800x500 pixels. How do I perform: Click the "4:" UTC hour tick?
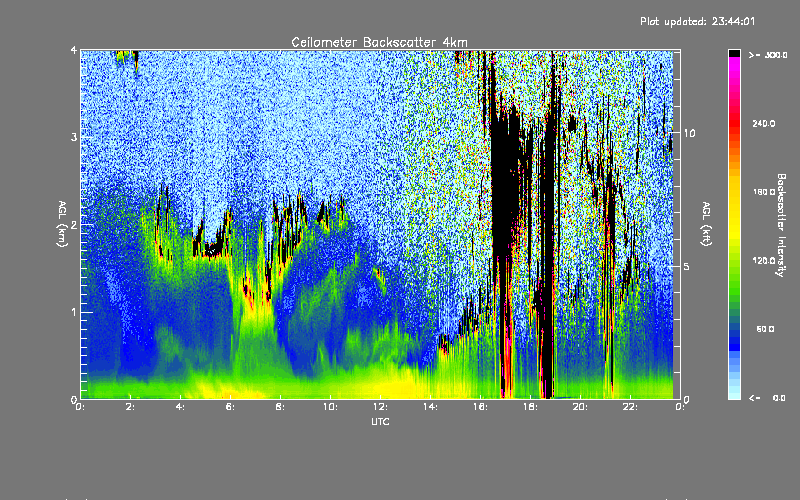pyautogui.click(x=181, y=407)
